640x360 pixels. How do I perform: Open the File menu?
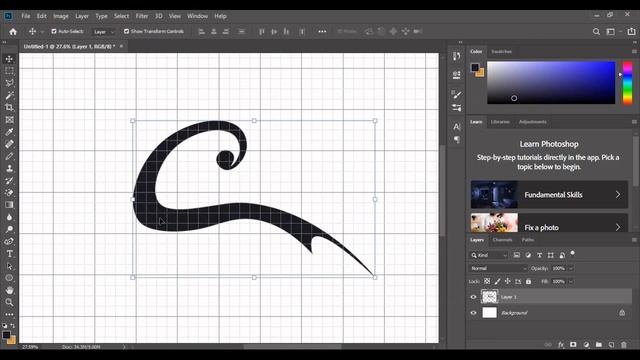tap(26, 16)
